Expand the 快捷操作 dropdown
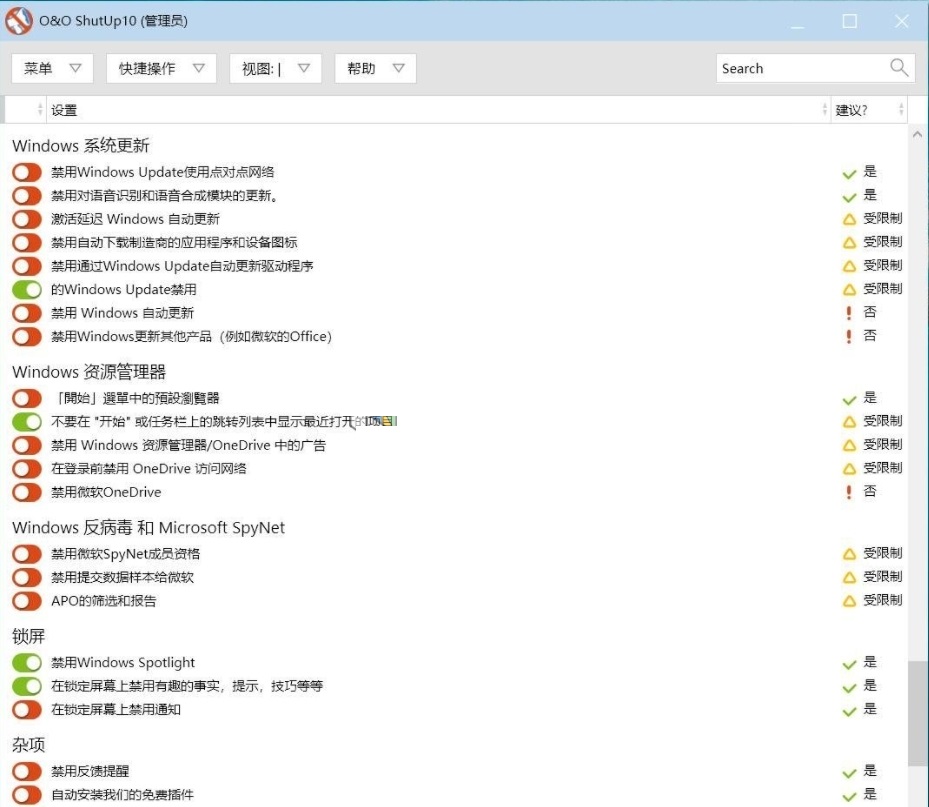Viewport: 929px width, 807px height. pos(161,68)
